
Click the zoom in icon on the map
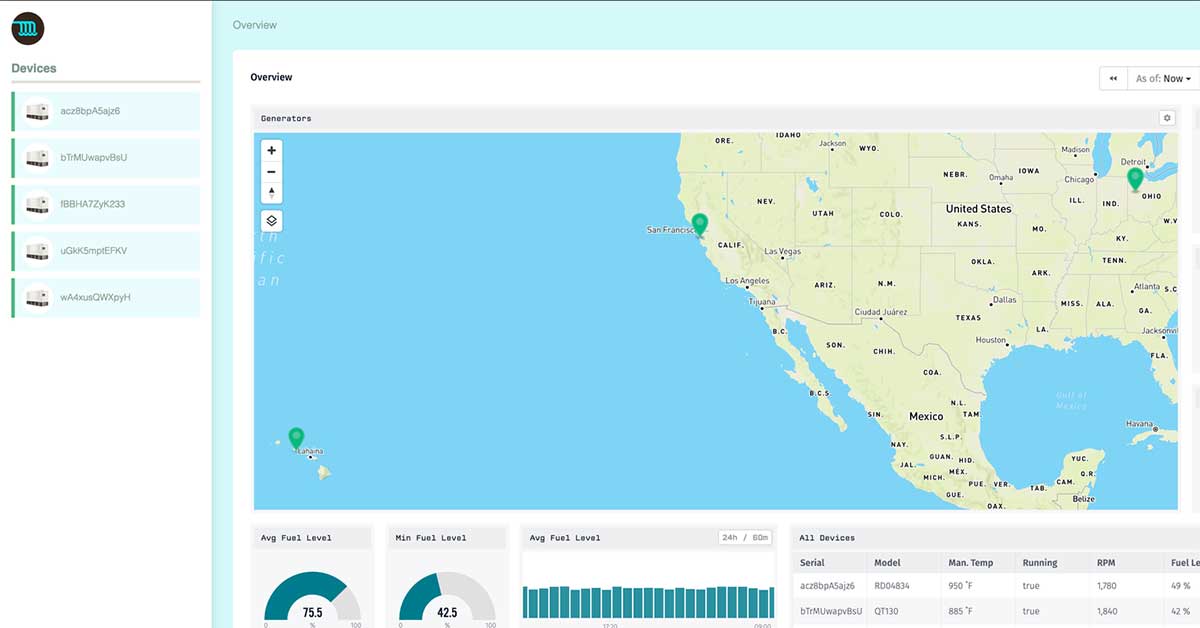(271, 150)
